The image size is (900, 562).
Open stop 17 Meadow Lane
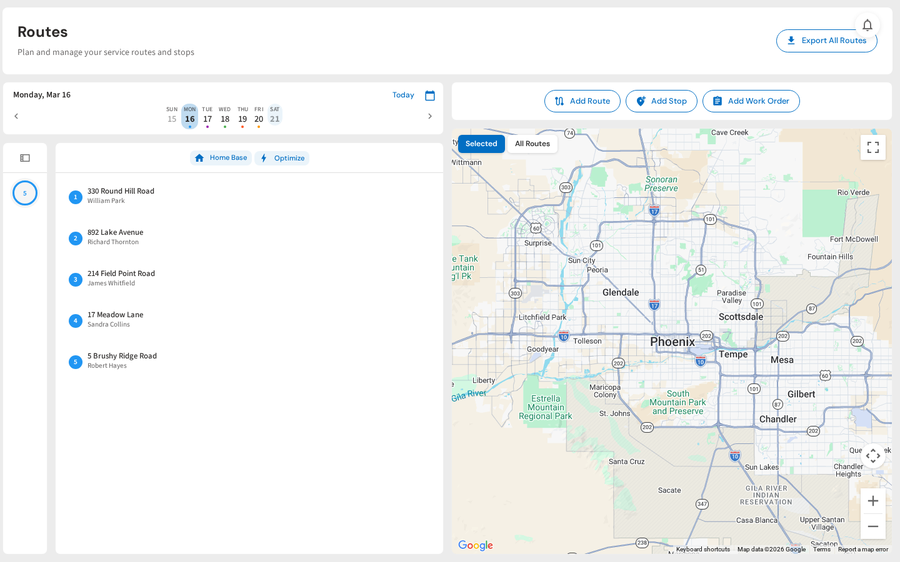[115, 315]
